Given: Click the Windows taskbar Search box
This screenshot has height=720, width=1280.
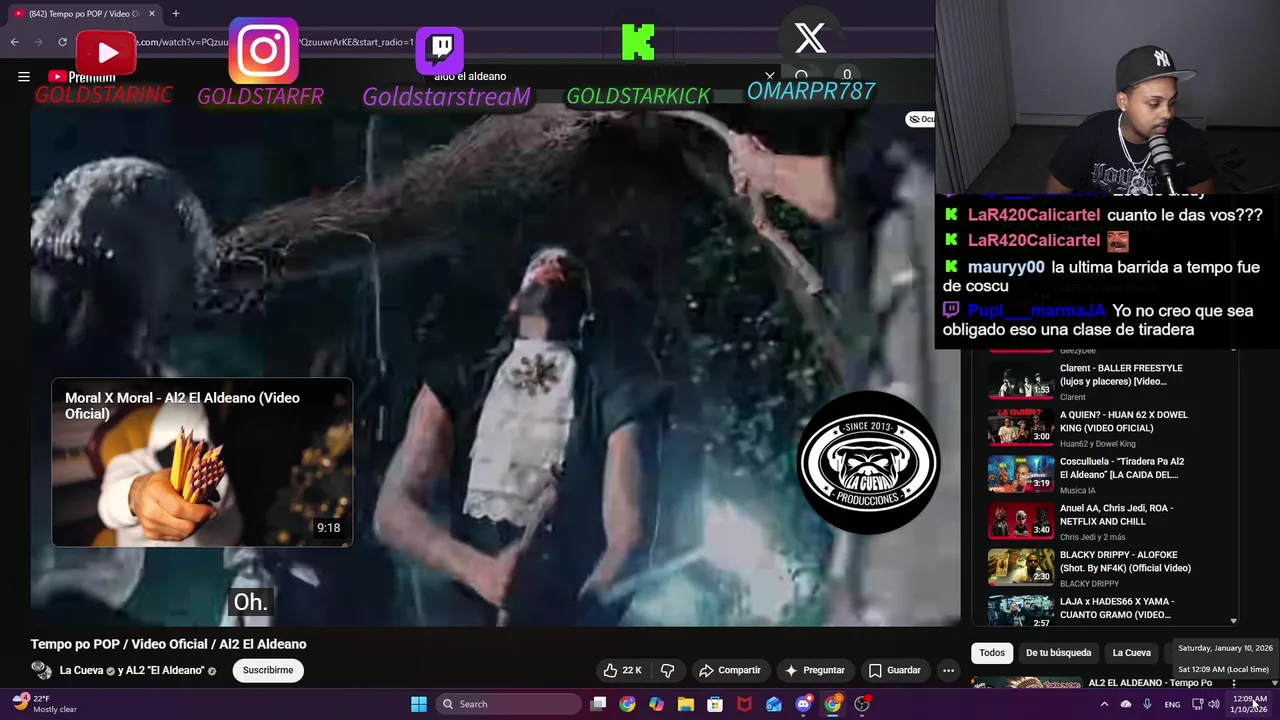Looking at the screenshot, I should coord(510,704).
